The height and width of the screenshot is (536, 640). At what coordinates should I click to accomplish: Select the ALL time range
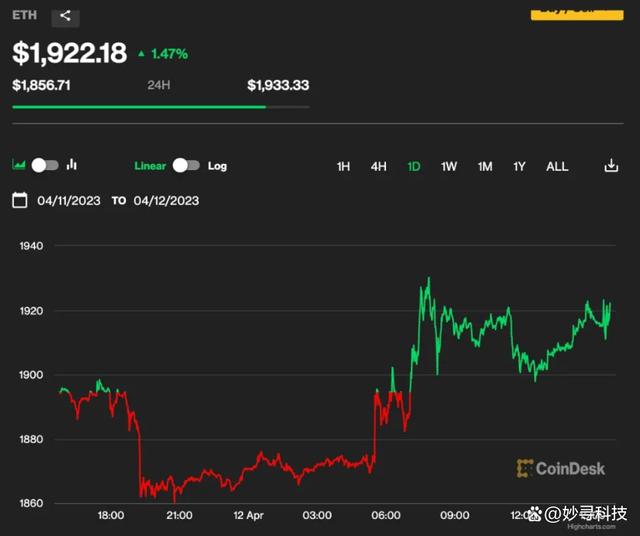click(x=557, y=166)
